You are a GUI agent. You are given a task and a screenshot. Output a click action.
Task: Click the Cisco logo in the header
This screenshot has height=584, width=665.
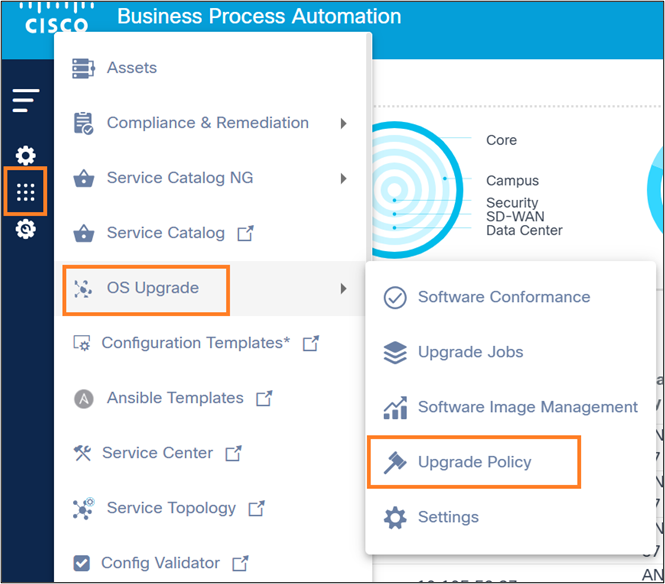pos(56,18)
